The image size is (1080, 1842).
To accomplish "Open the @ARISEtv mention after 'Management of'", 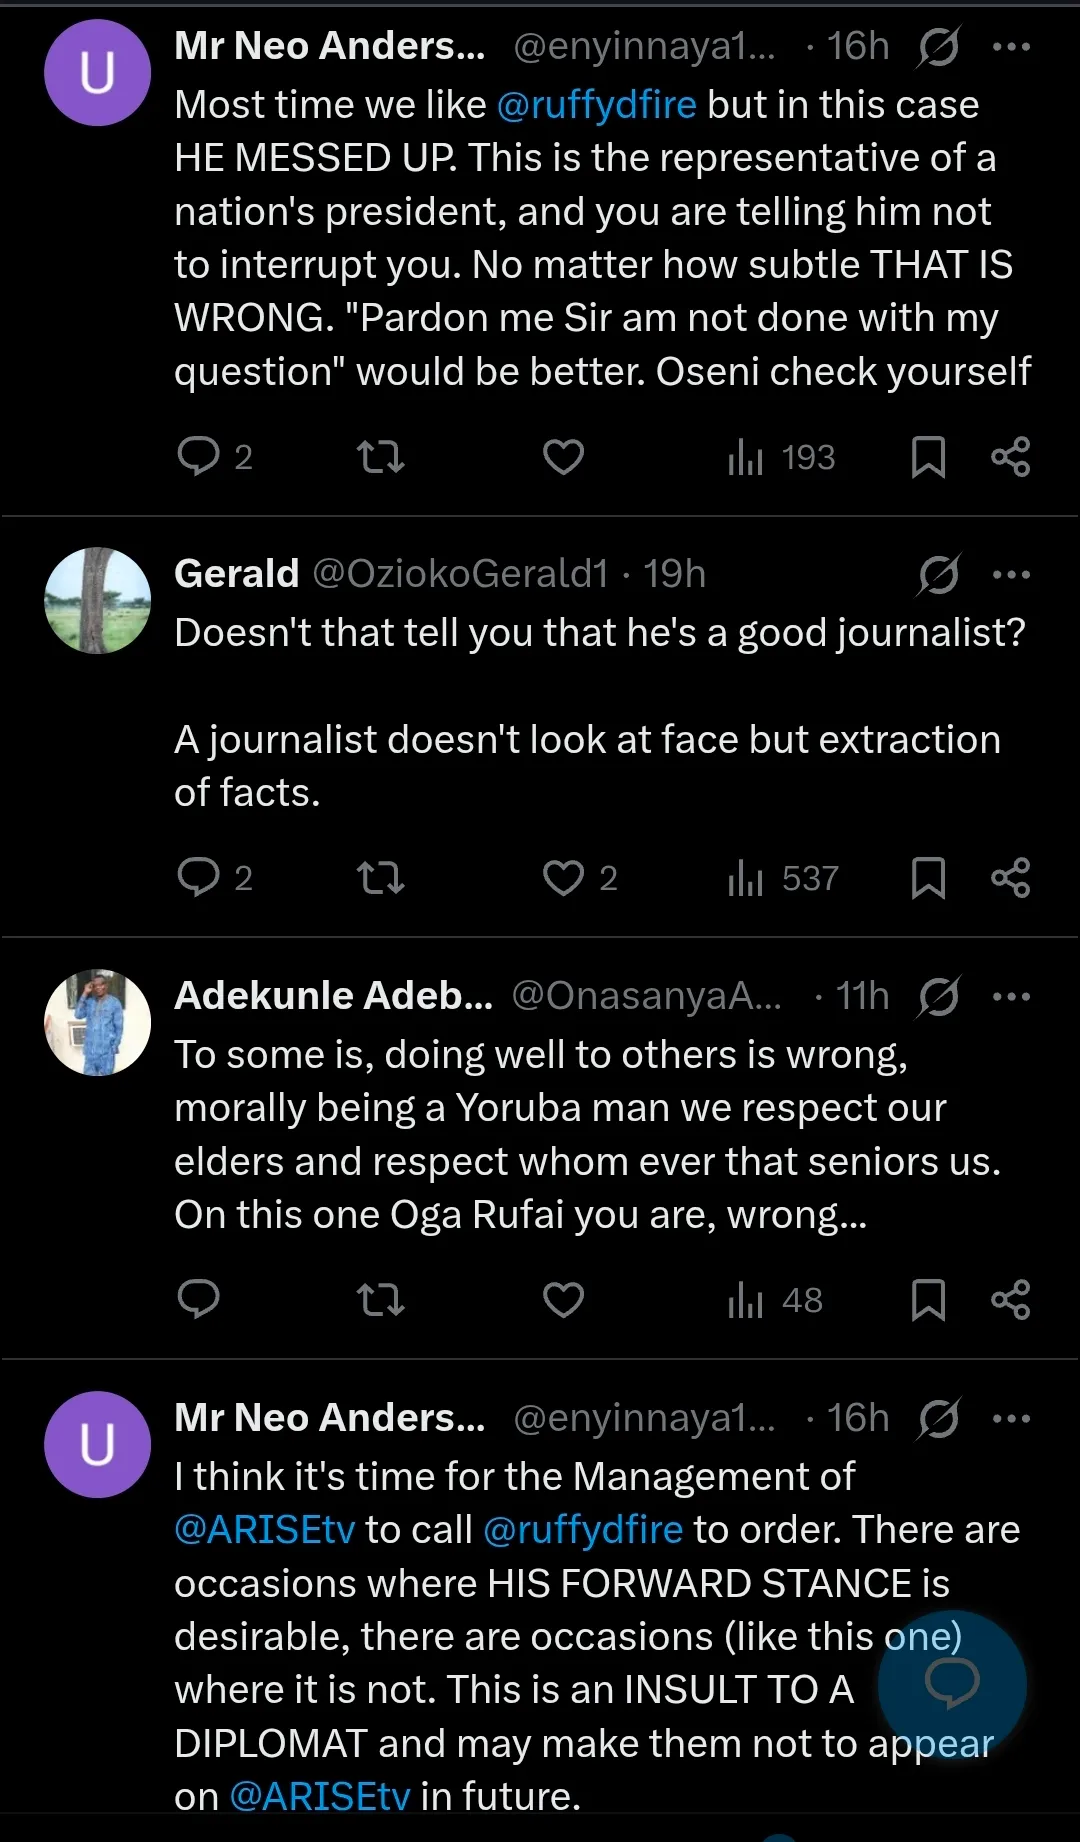I will click(264, 1530).
